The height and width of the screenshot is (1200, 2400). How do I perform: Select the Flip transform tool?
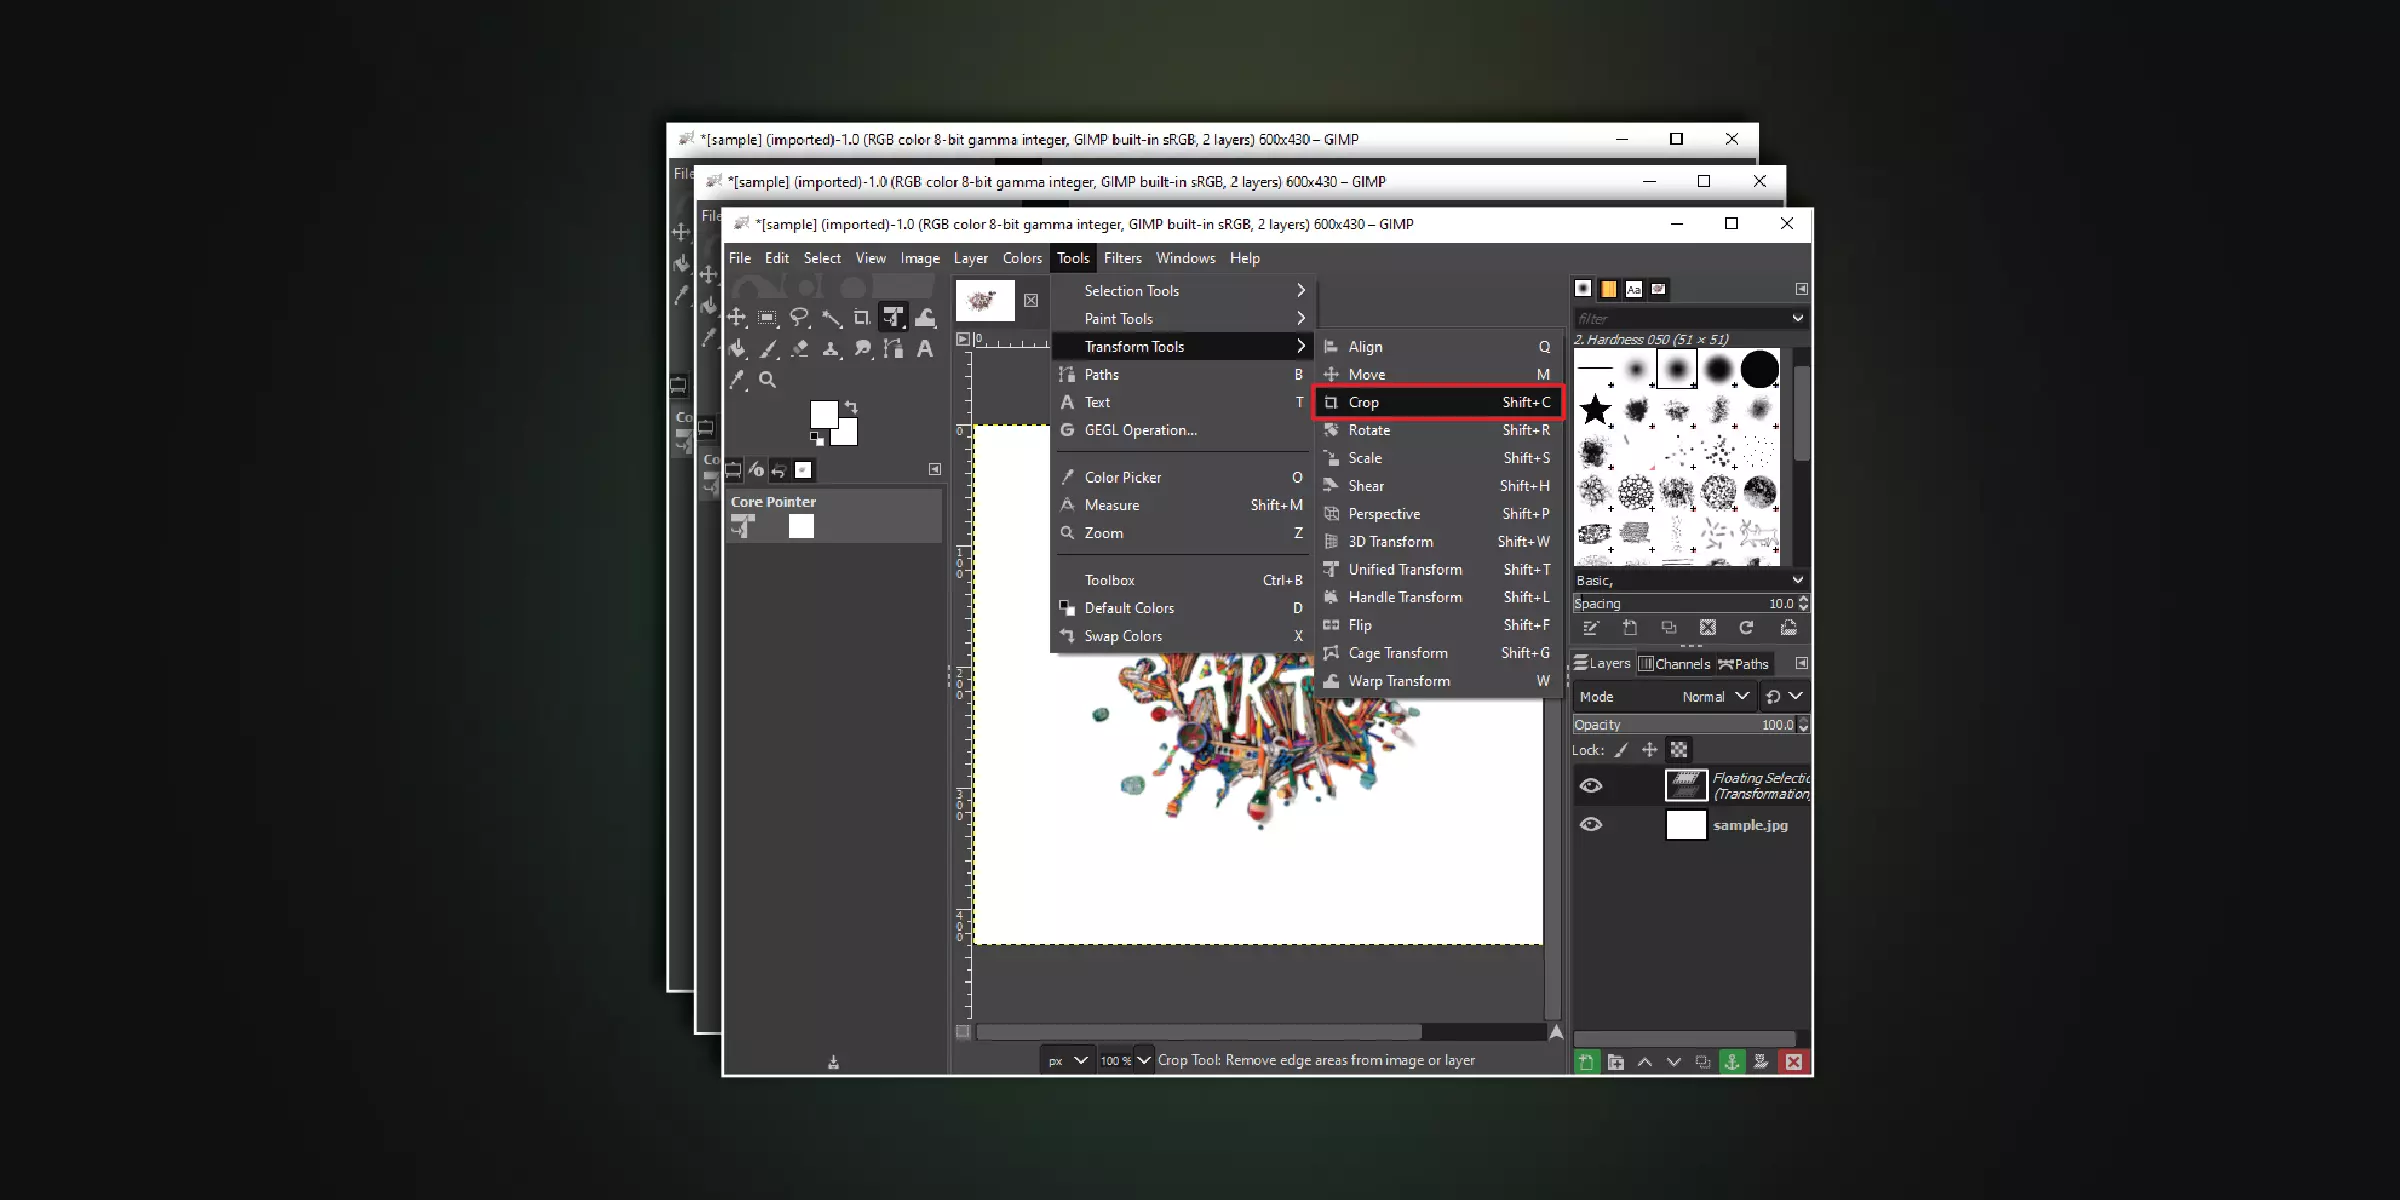point(1361,624)
